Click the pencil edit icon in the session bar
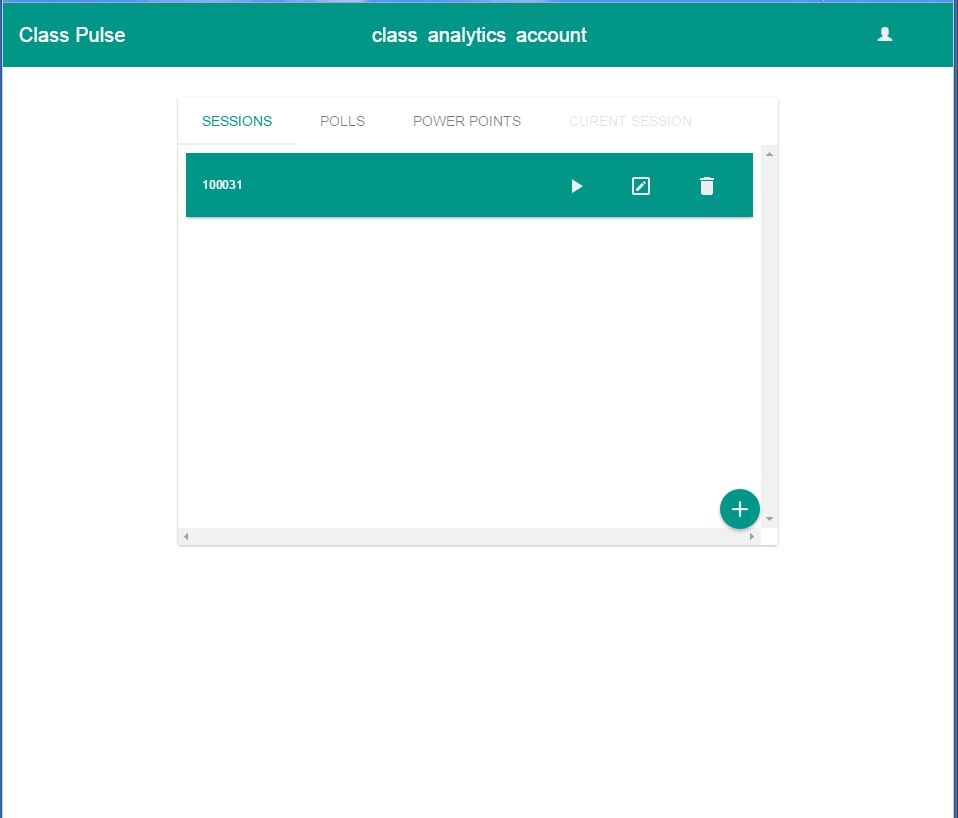The height and width of the screenshot is (818, 958). pos(641,185)
